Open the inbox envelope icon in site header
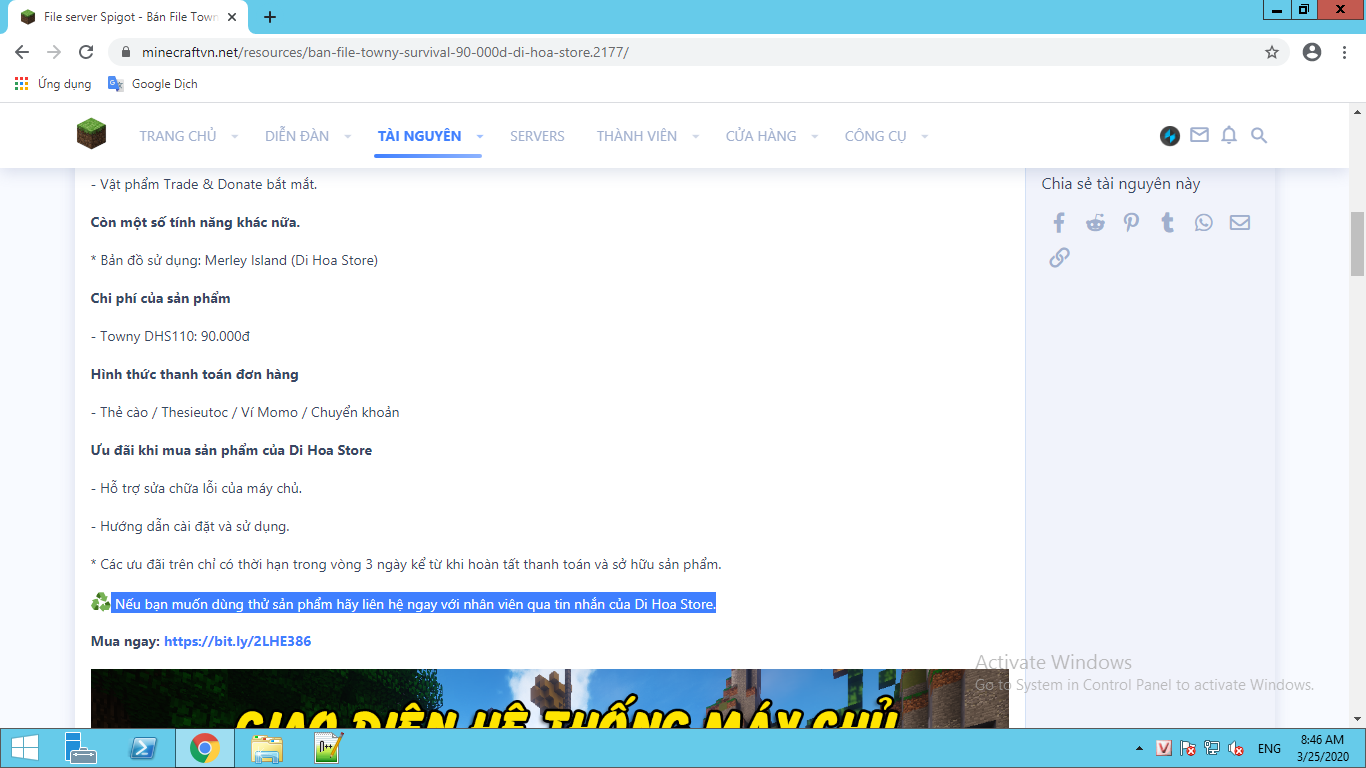The height and width of the screenshot is (768, 1366). 1199,135
